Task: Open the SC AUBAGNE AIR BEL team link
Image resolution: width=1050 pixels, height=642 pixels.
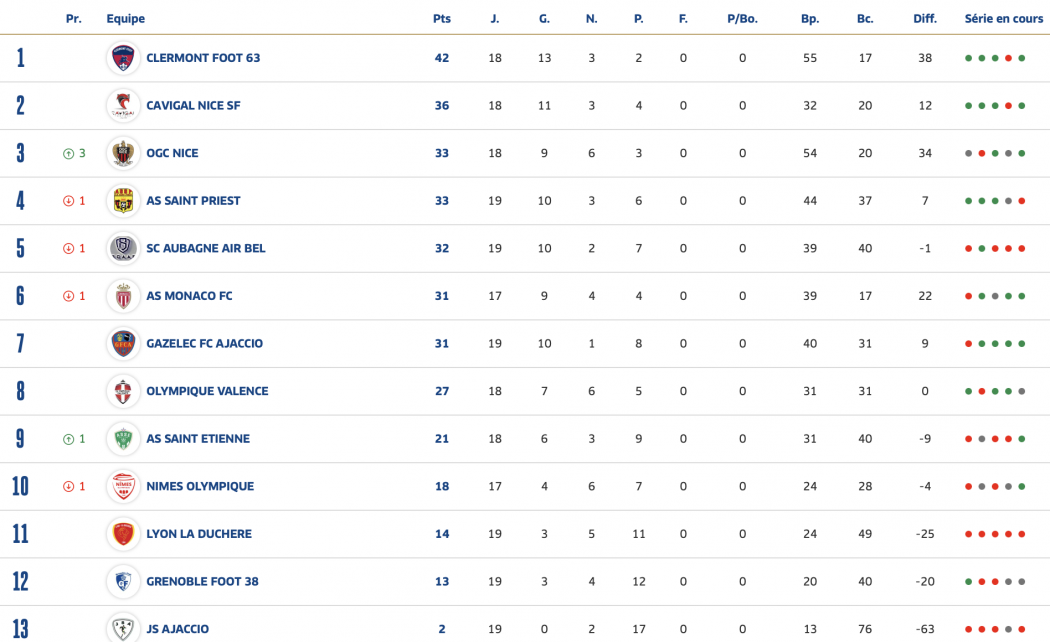Action: [x=206, y=249]
